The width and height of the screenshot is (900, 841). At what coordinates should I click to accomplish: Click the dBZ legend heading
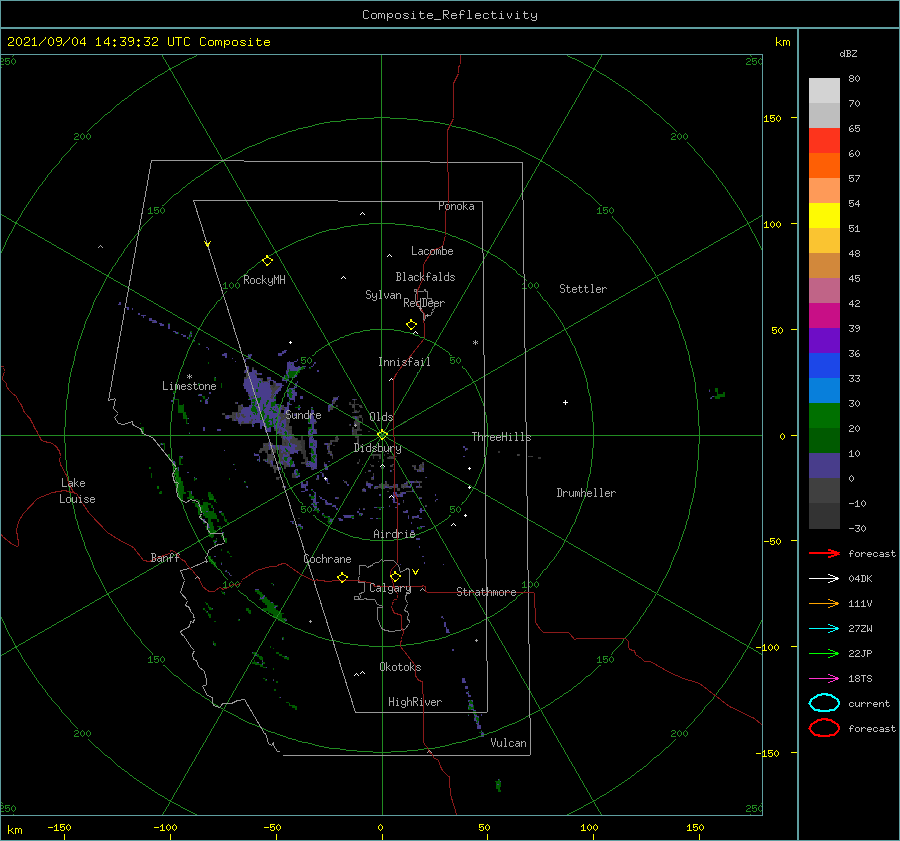coord(848,53)
